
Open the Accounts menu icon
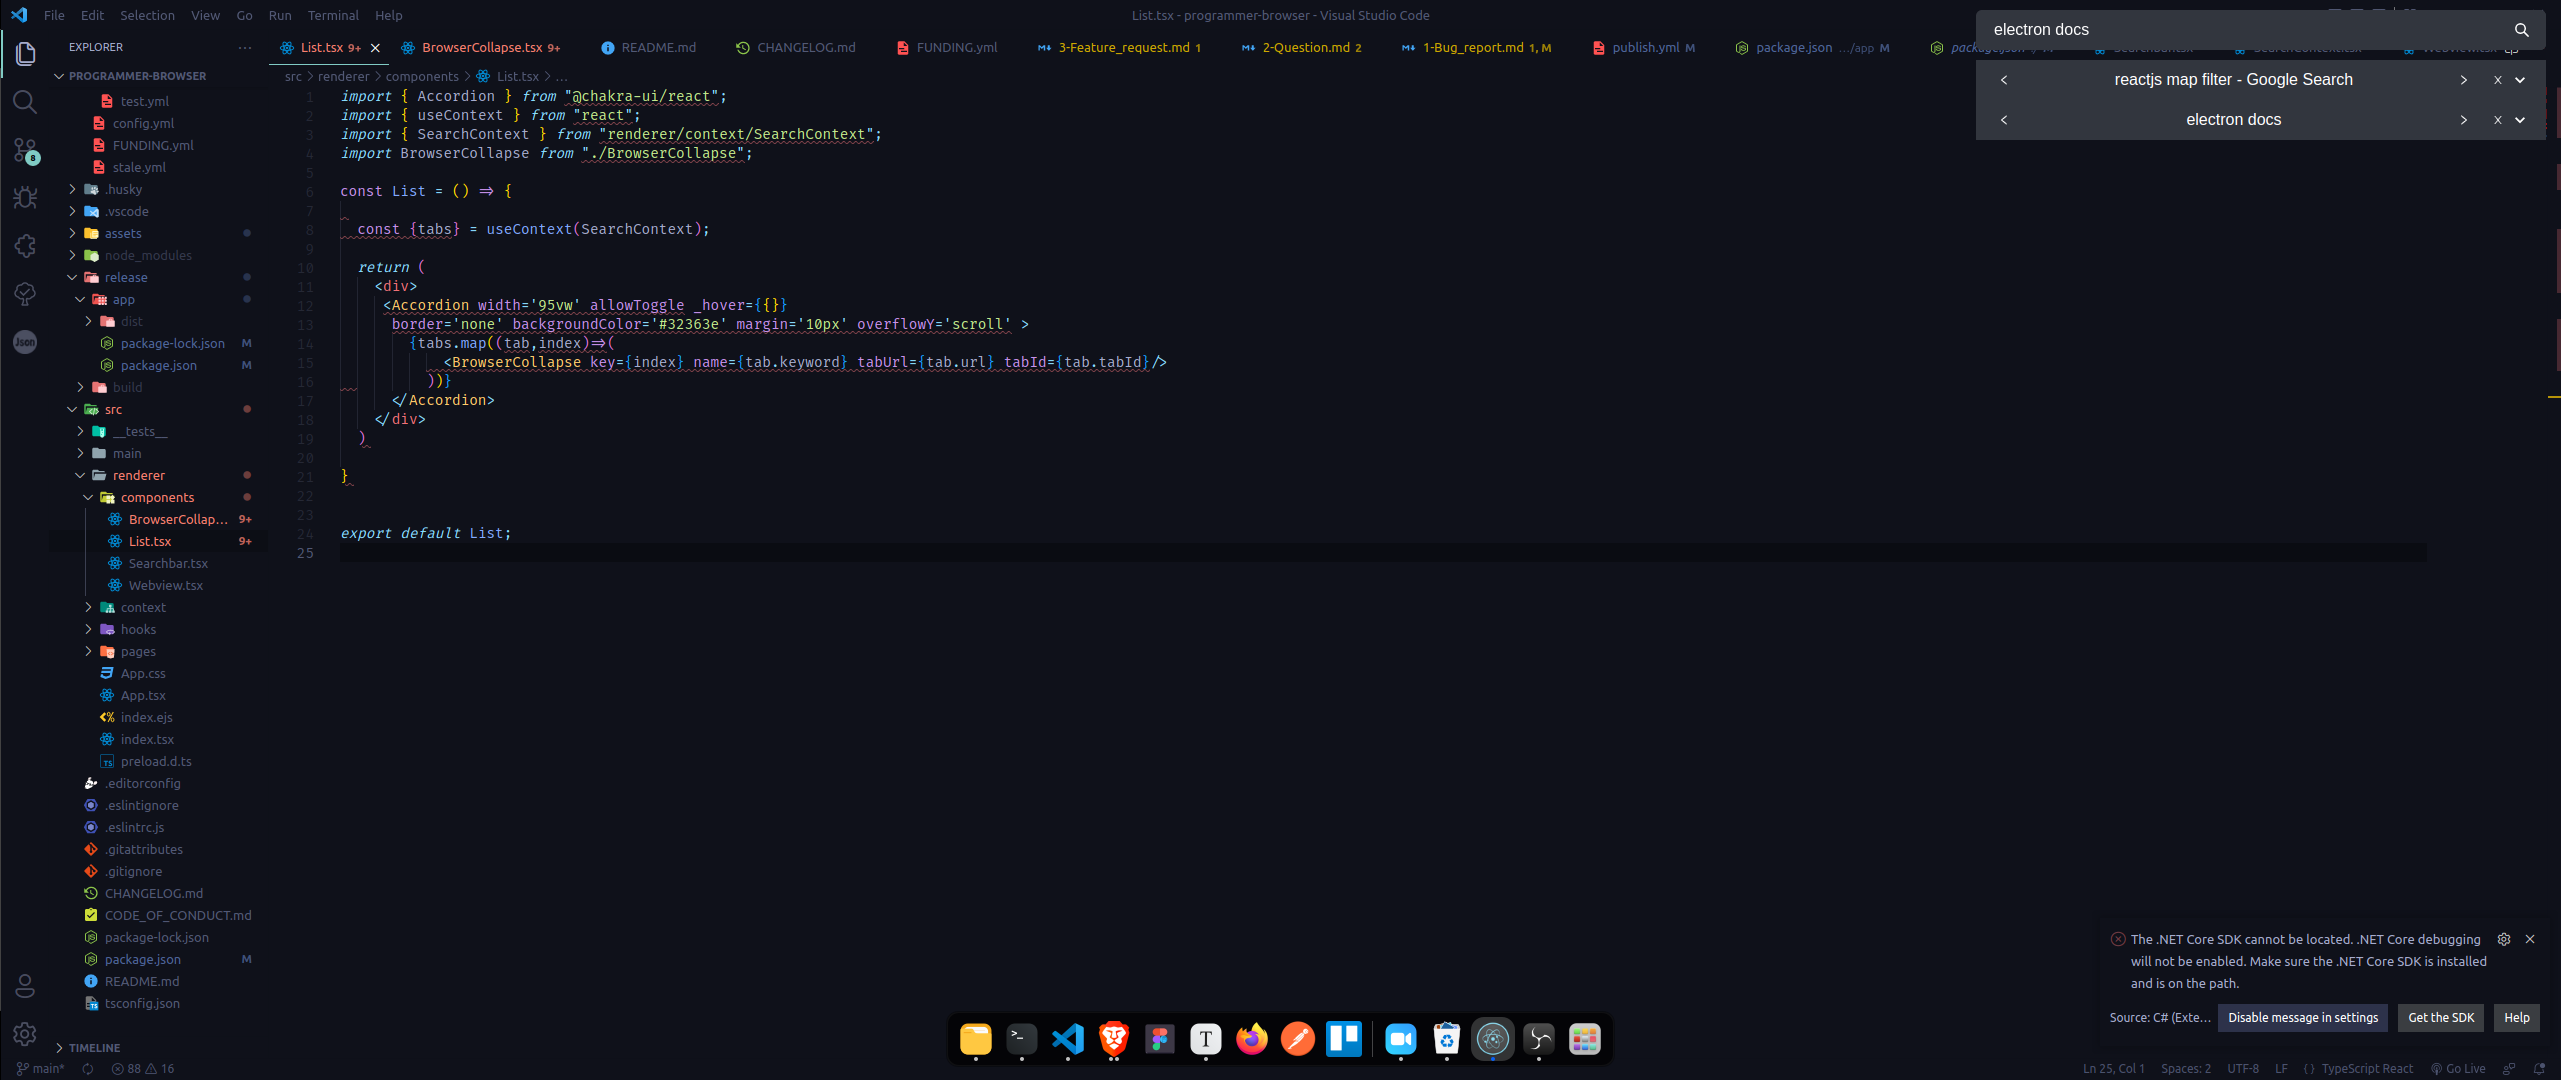point(25,986)
